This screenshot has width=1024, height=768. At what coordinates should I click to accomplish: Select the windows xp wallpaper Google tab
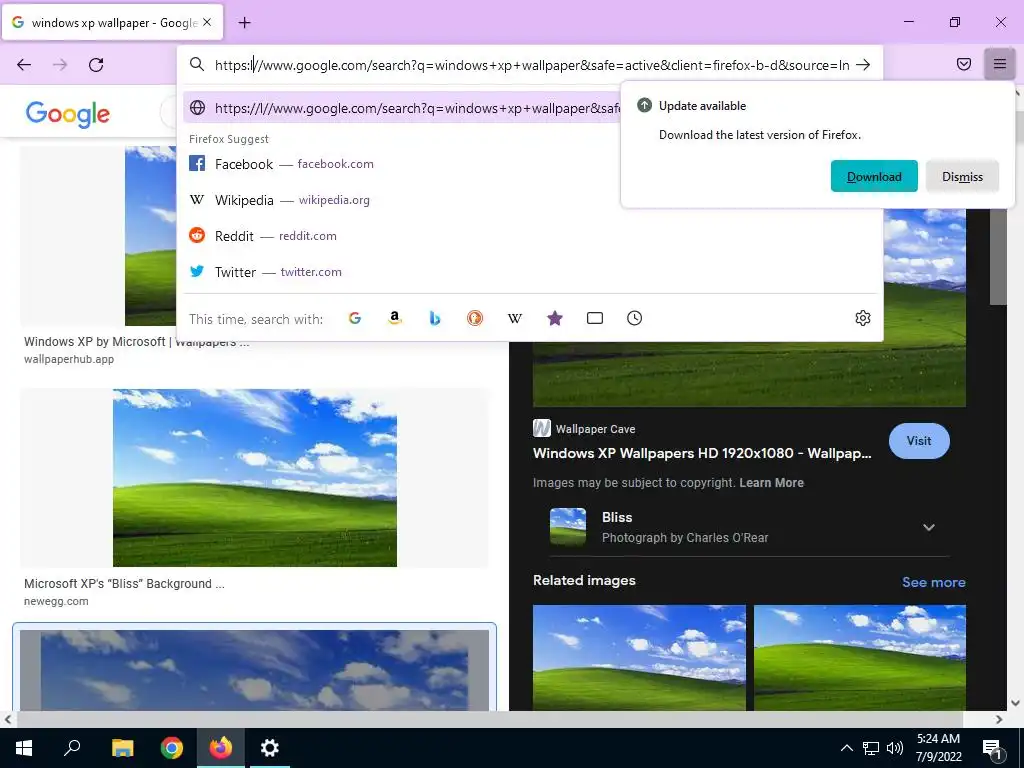(112, 23)
